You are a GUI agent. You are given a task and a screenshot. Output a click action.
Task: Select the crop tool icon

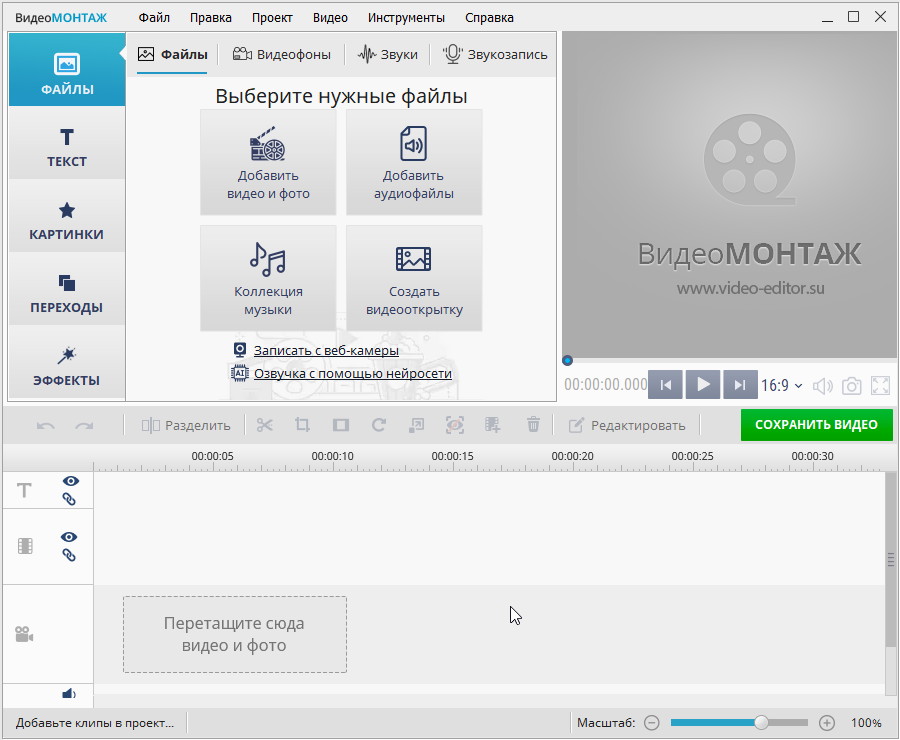(x=302, y=425)
